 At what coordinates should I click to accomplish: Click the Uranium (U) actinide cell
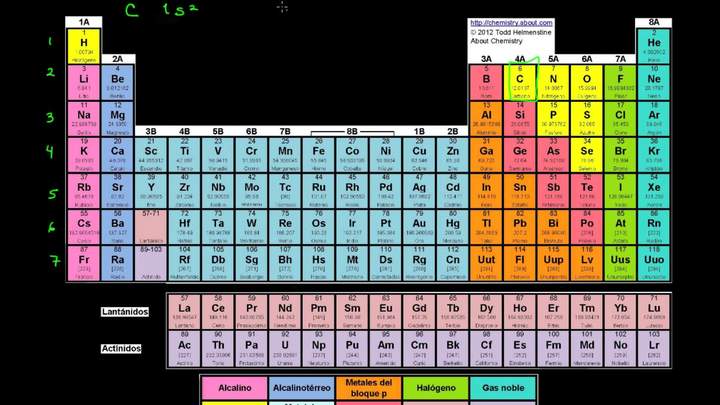(x=285, y=348)
